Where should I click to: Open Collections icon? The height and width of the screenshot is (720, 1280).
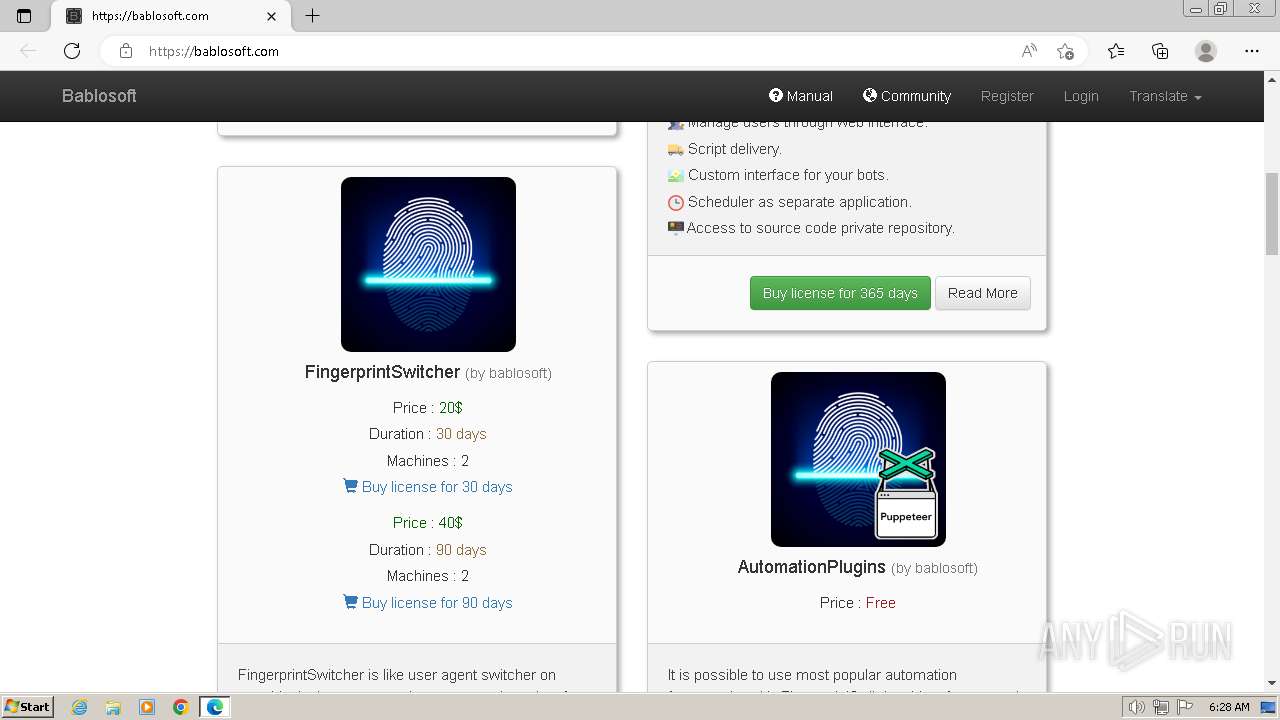click(1160, 51)
